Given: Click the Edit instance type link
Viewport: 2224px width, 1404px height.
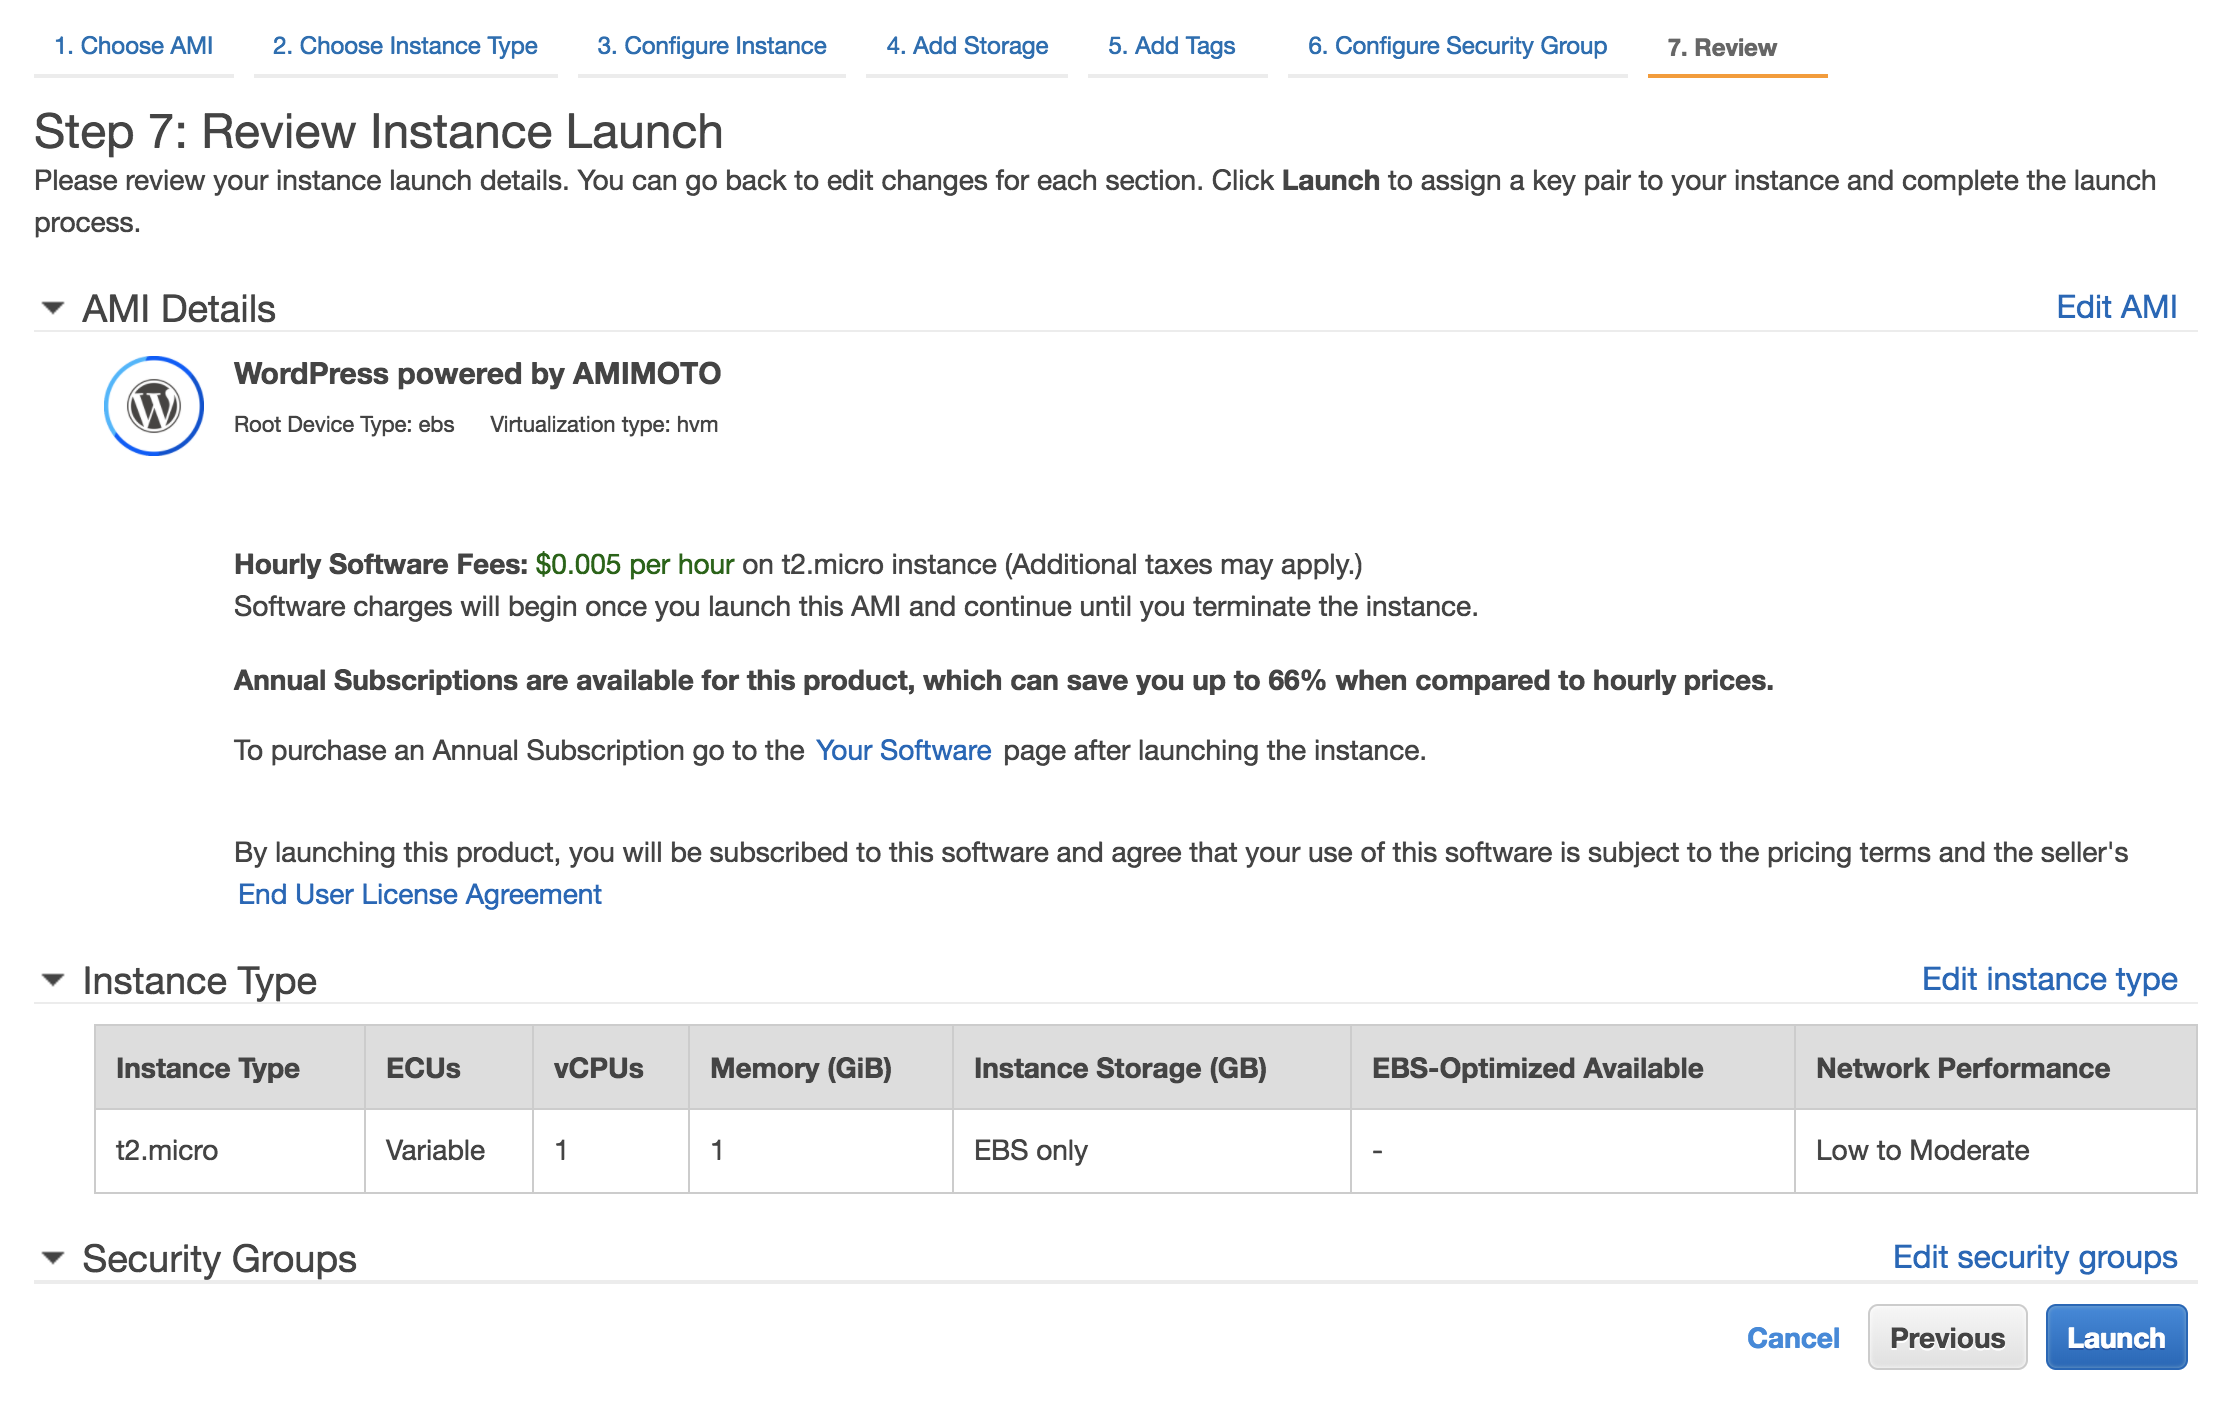Looking at the screenshot, I should [x=2050, y=979].
